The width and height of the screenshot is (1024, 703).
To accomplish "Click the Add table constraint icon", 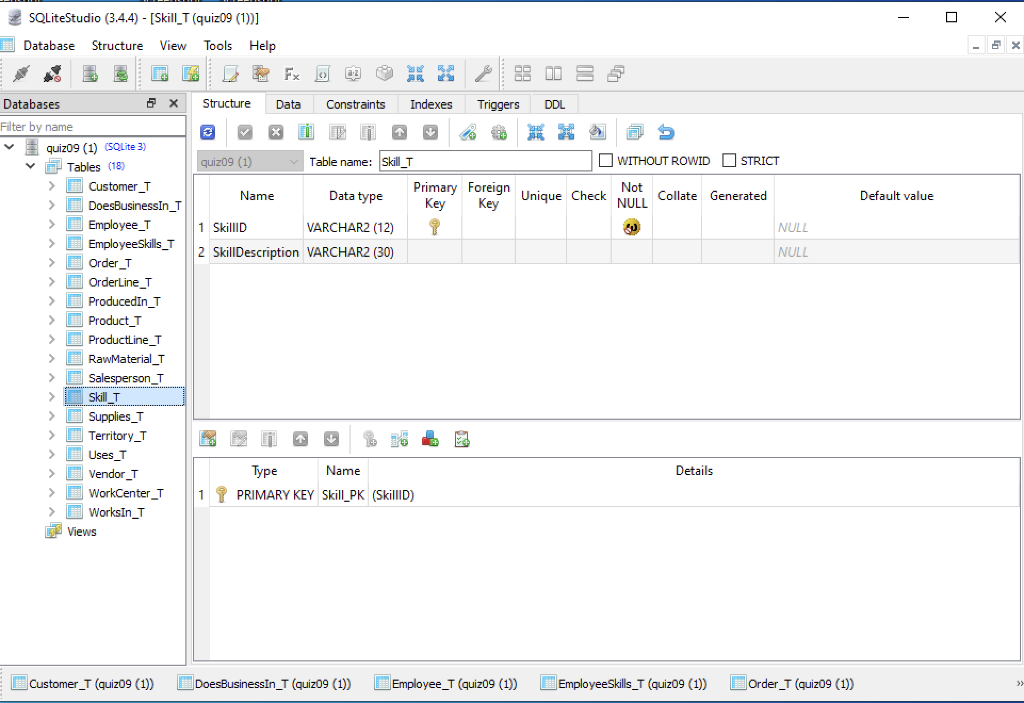I will tap(208, 439).
